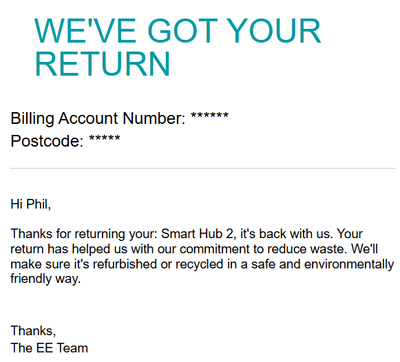Click the words "reduce waste"
Screen dimensions: 400x362
[x=313, y=249]
